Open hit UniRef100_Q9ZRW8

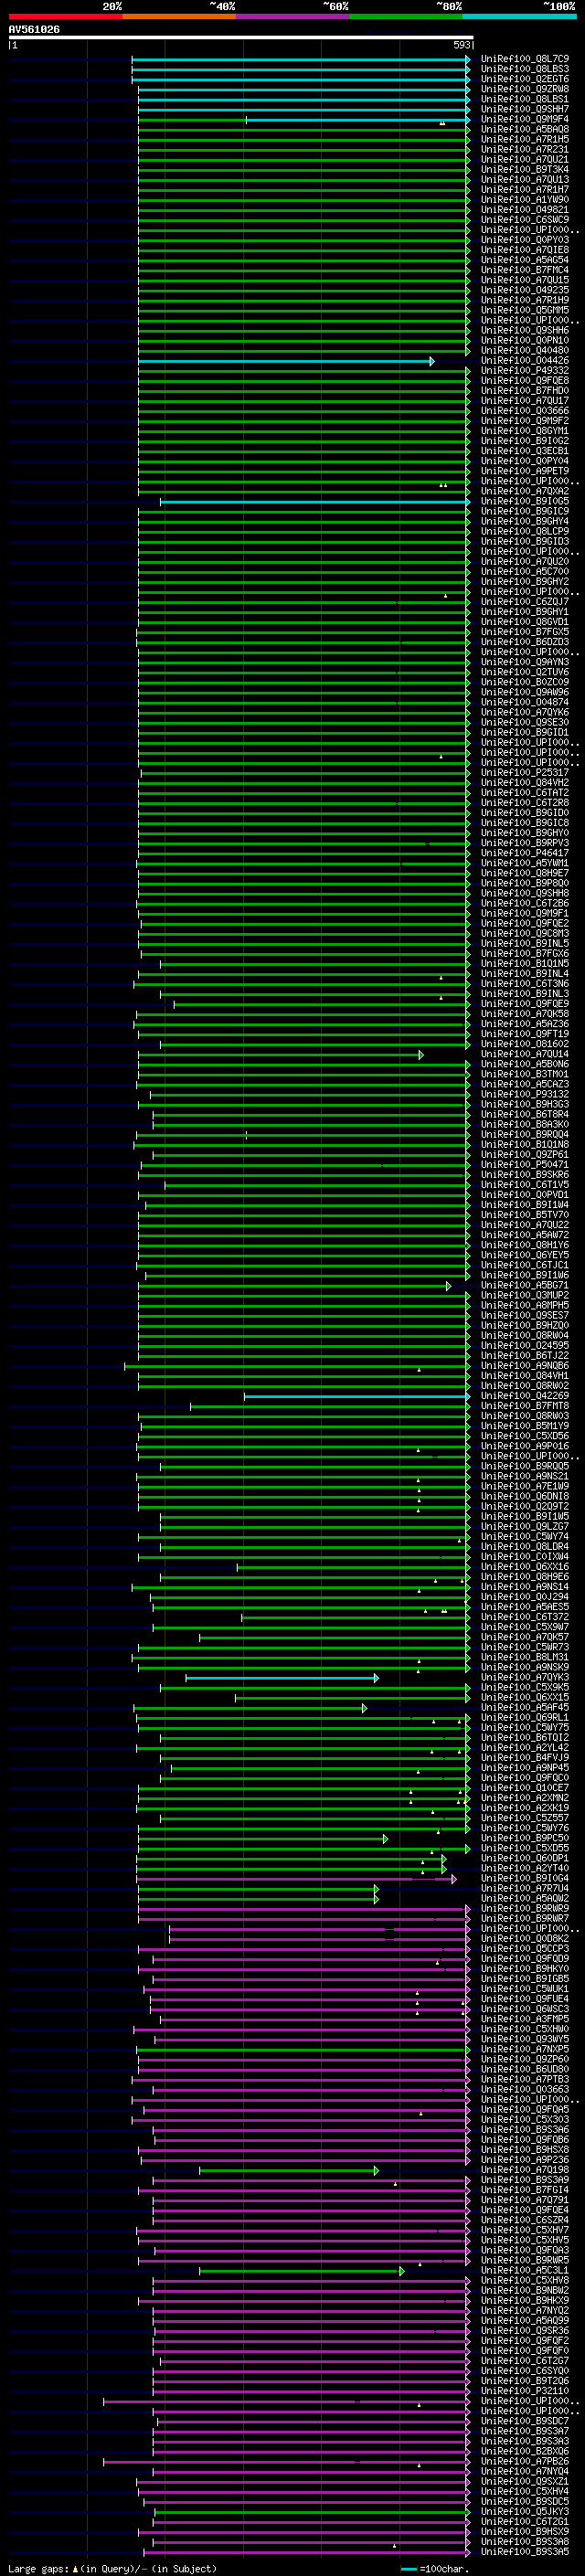coord(525,89)
